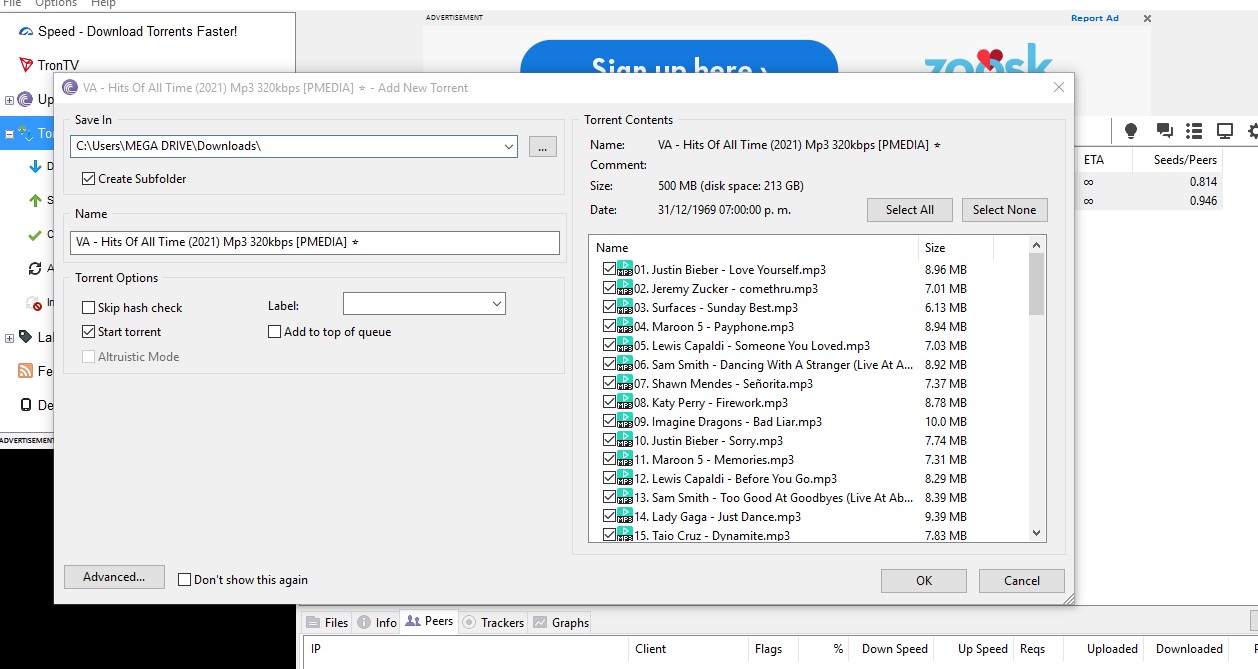
Task: Sort file list by Name column header
Action: [x=754, y=248]
